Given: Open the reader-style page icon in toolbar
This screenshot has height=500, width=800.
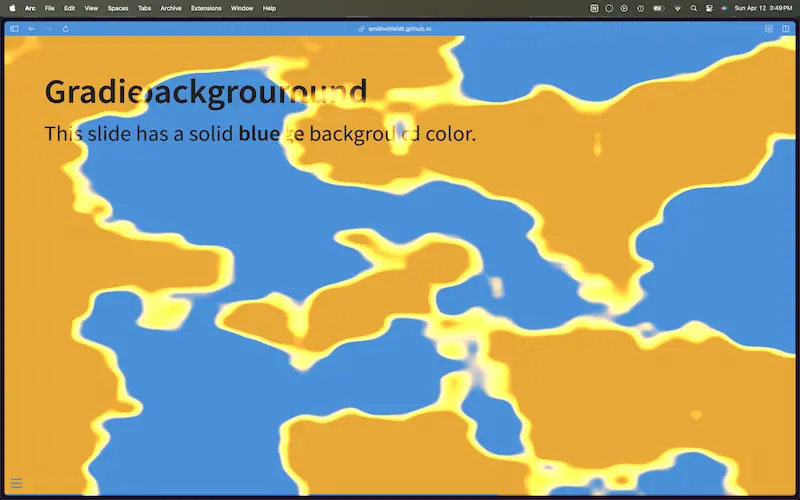Looking at the screenshot, I should [769, 29].
